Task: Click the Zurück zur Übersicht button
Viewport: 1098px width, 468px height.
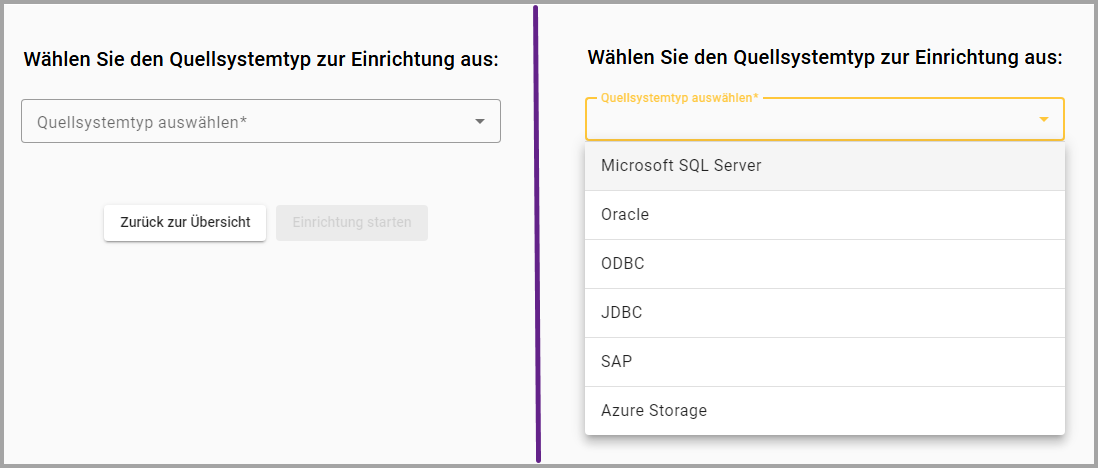Action: (185, 223)
